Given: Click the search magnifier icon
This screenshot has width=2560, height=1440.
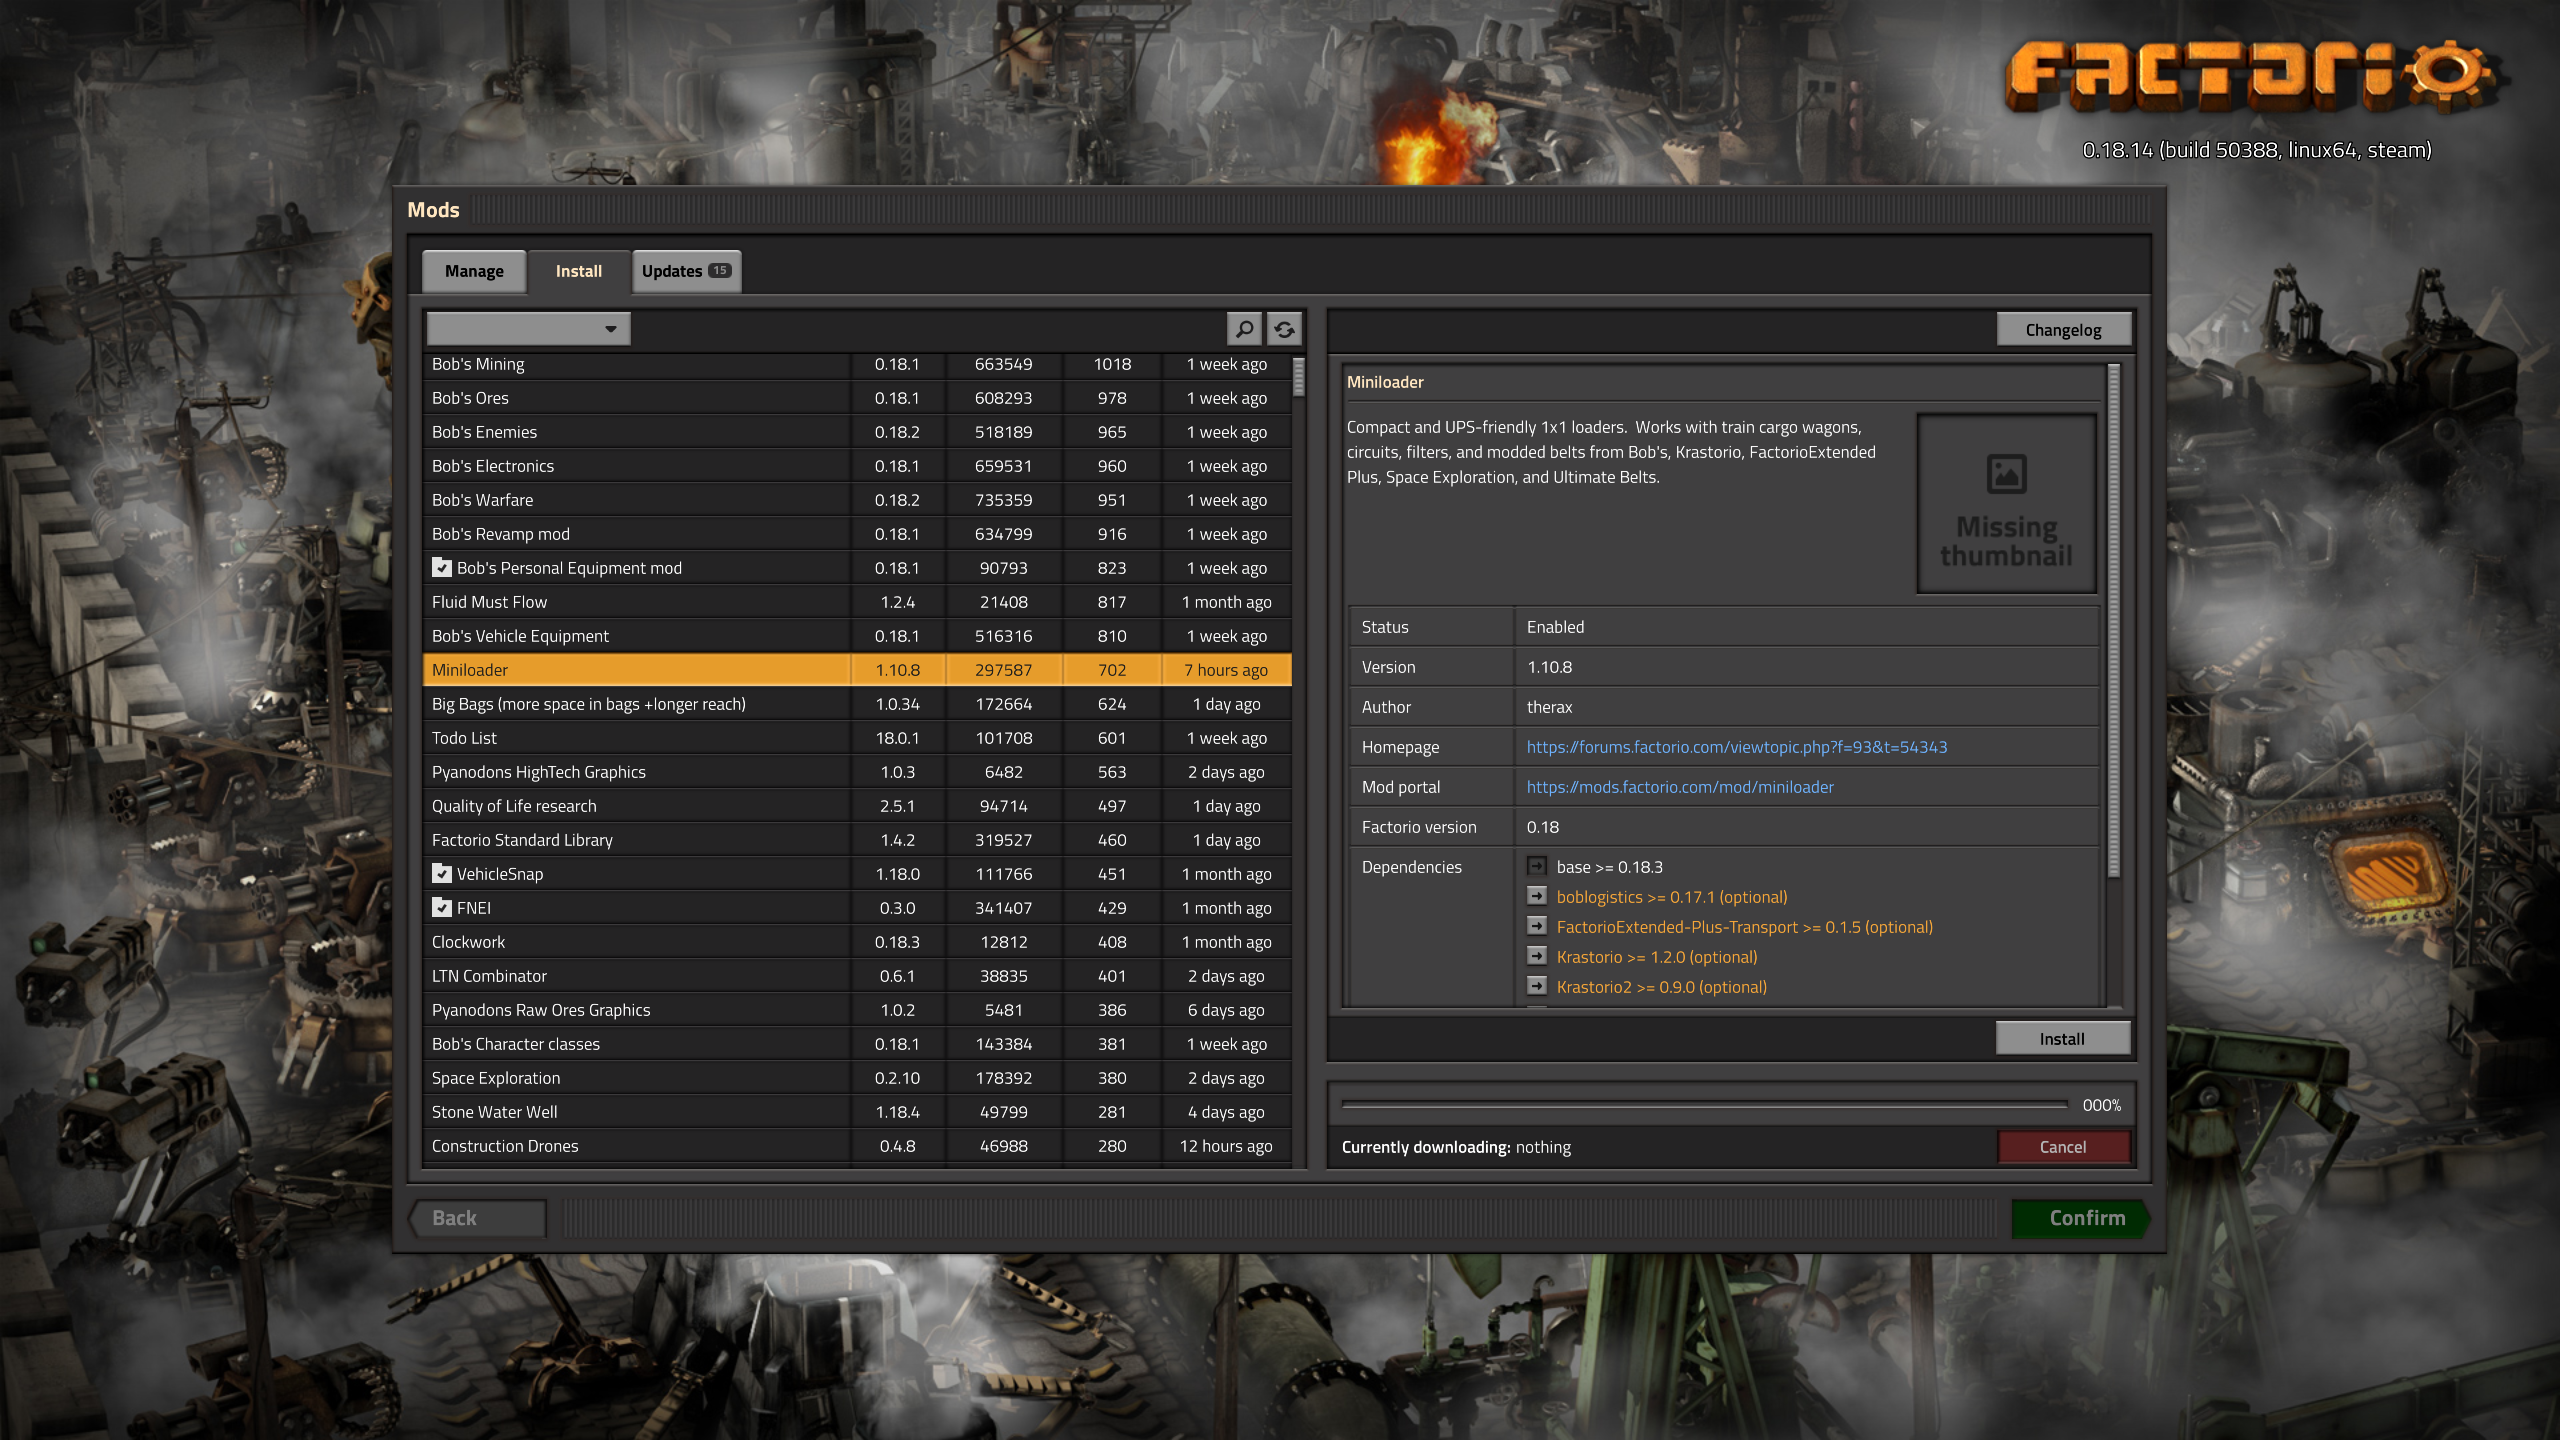Looking at the screenshot, I should pyautogui.click(x=1244, y=328).
